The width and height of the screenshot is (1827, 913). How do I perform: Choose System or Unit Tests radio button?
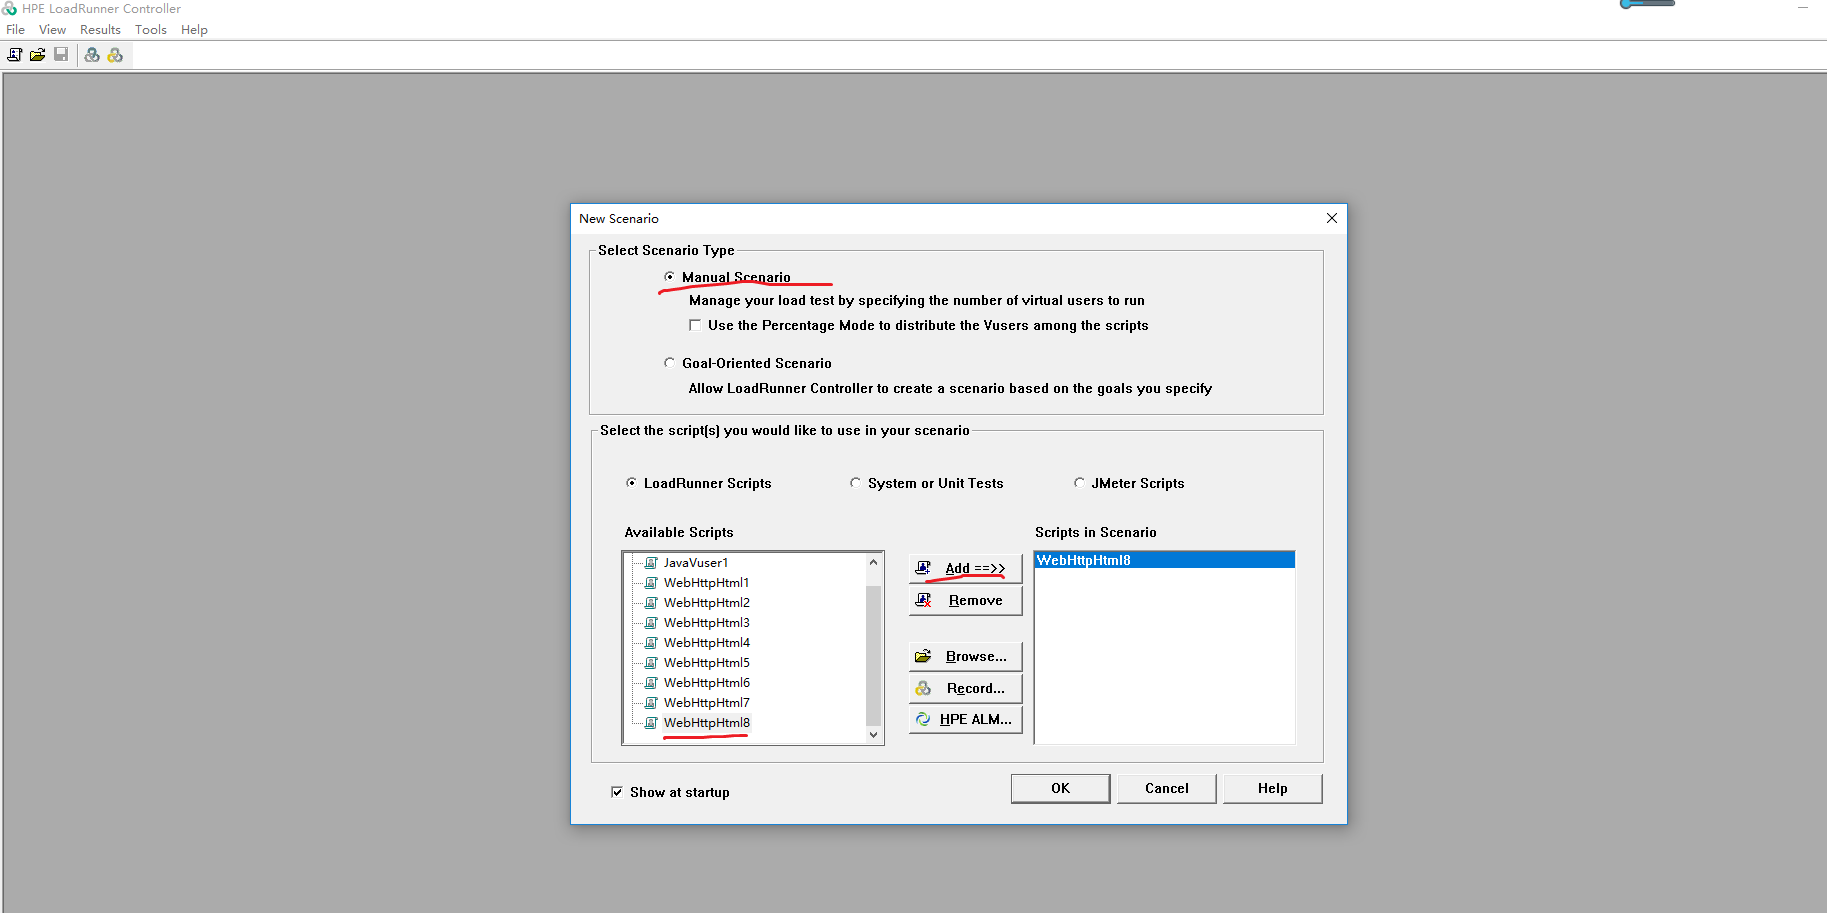(x=855, y=483)
